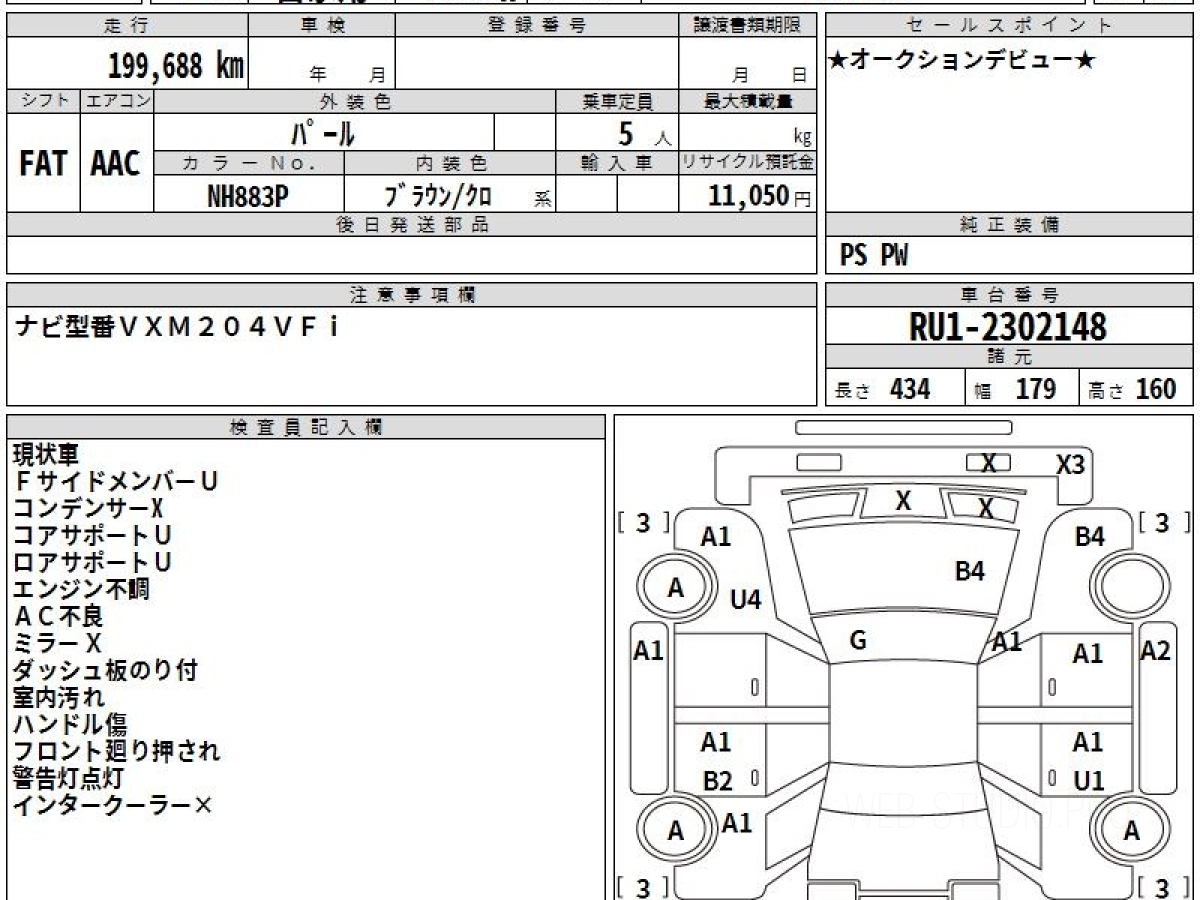Click the 輸入車 header

[x=617, y=163]
